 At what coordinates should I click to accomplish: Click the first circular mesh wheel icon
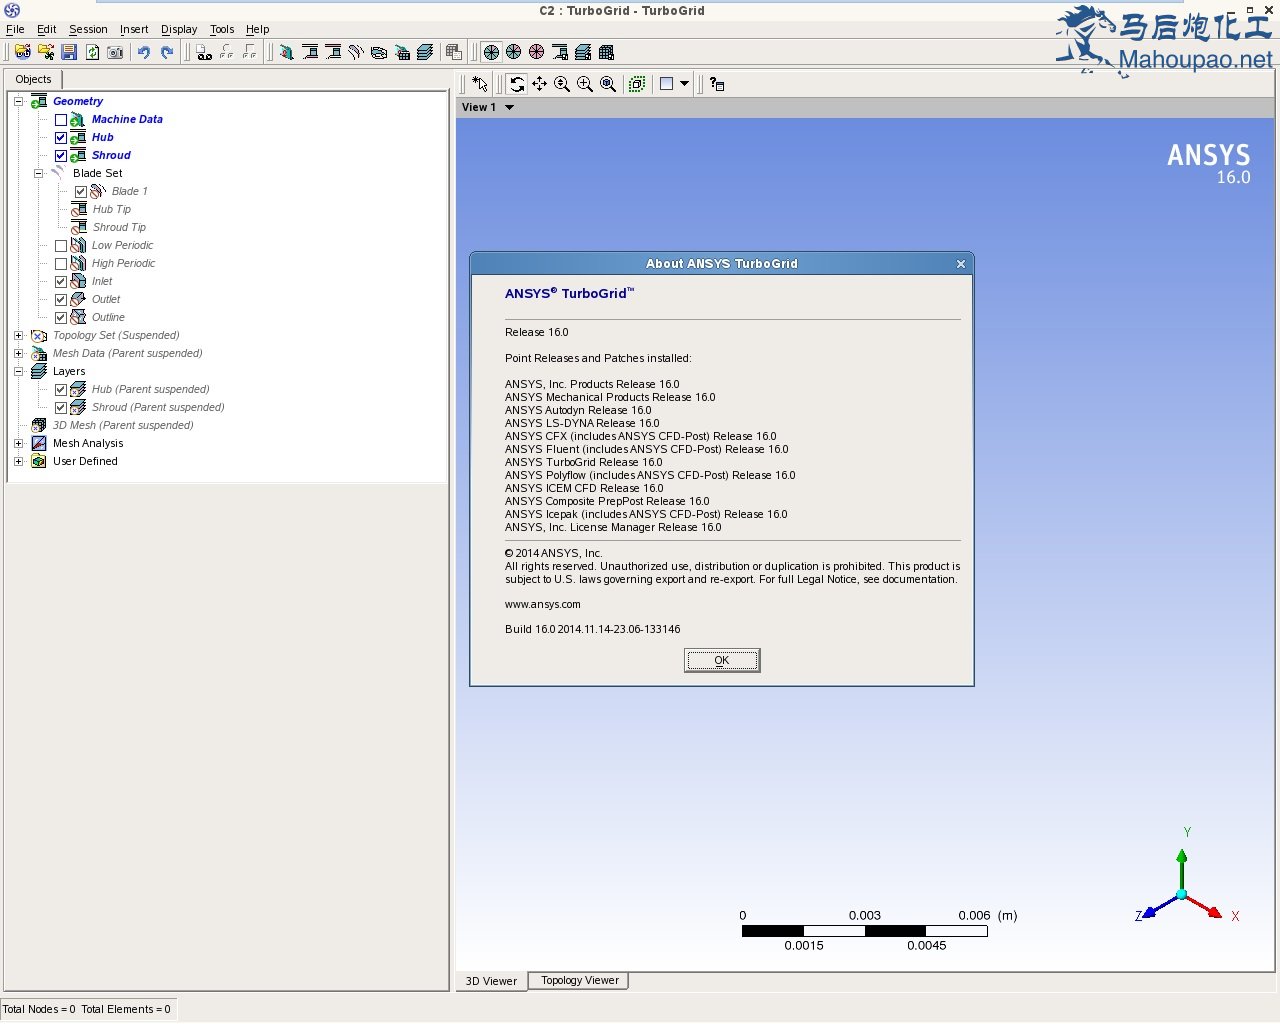click(491, 52)
